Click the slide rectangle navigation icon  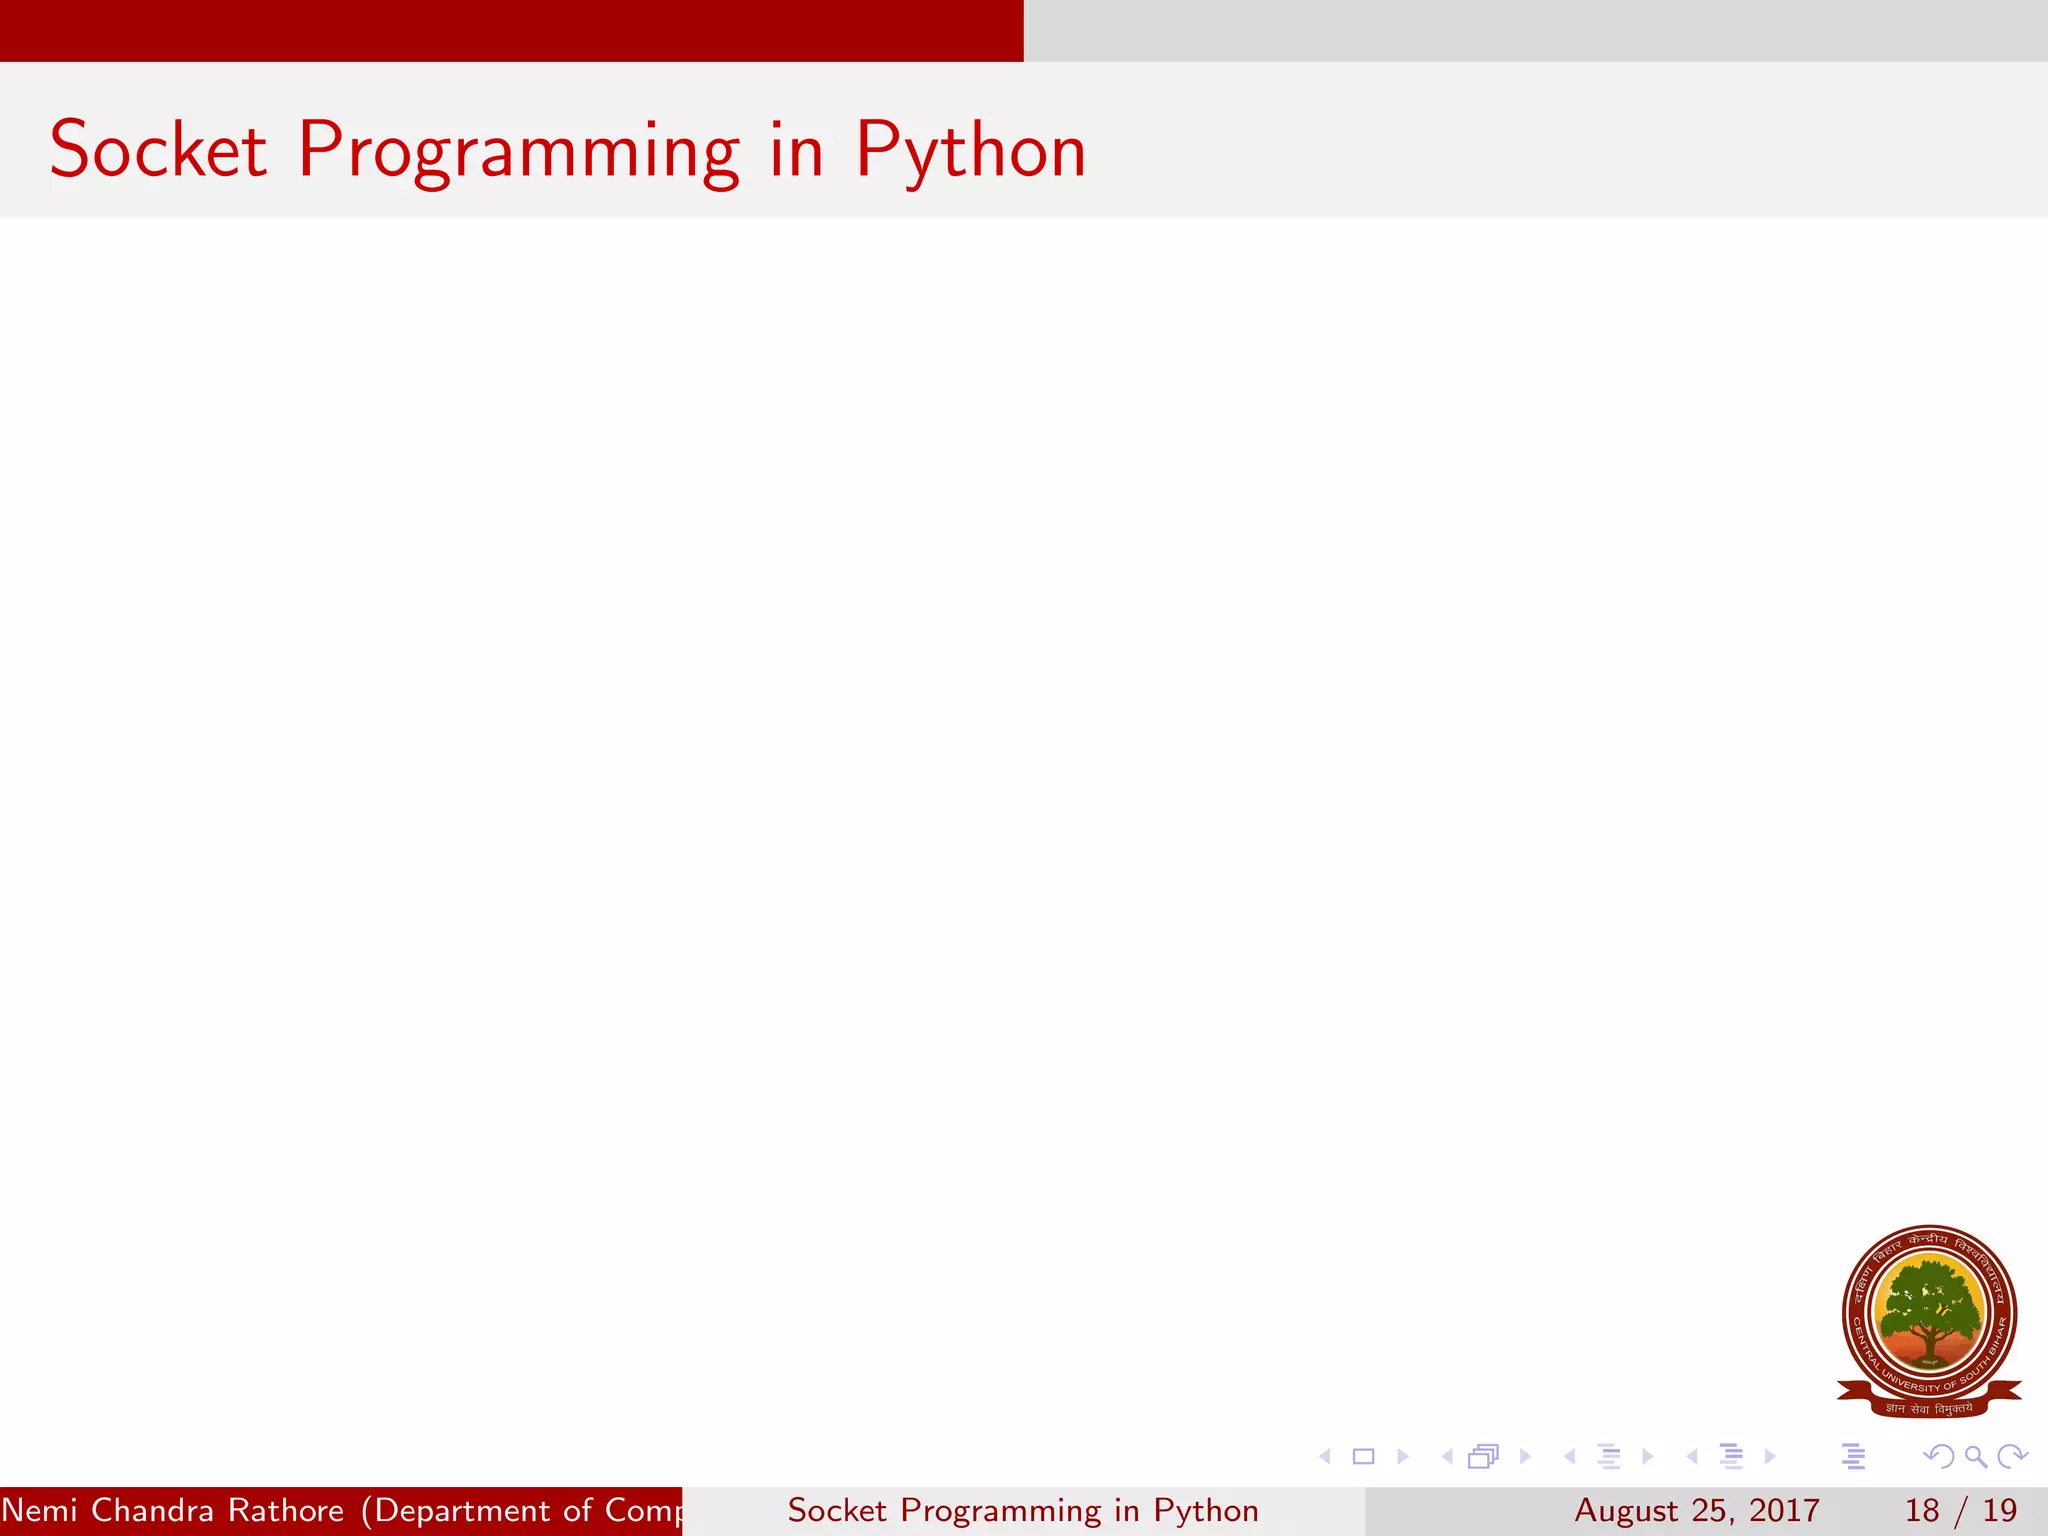(x=1363, y=1457)
